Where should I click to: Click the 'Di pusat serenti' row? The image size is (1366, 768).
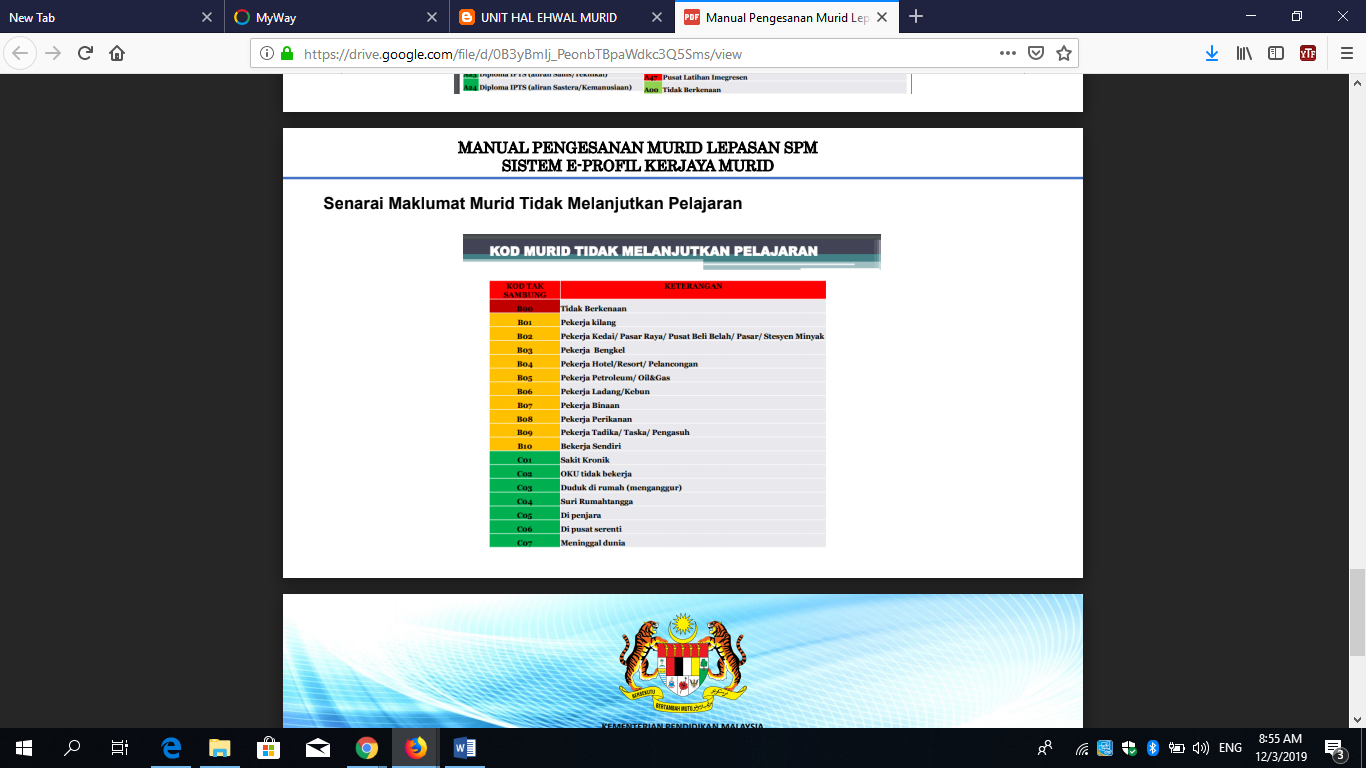click(658, 529)
